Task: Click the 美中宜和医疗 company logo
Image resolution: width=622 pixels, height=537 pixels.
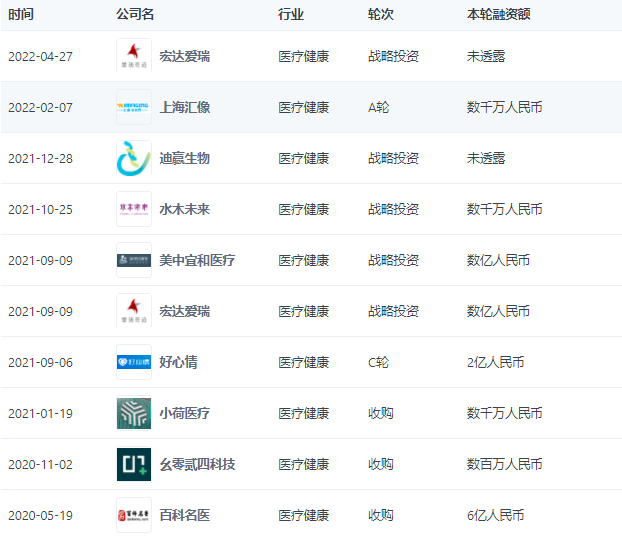Action: (x=134, y=260)
